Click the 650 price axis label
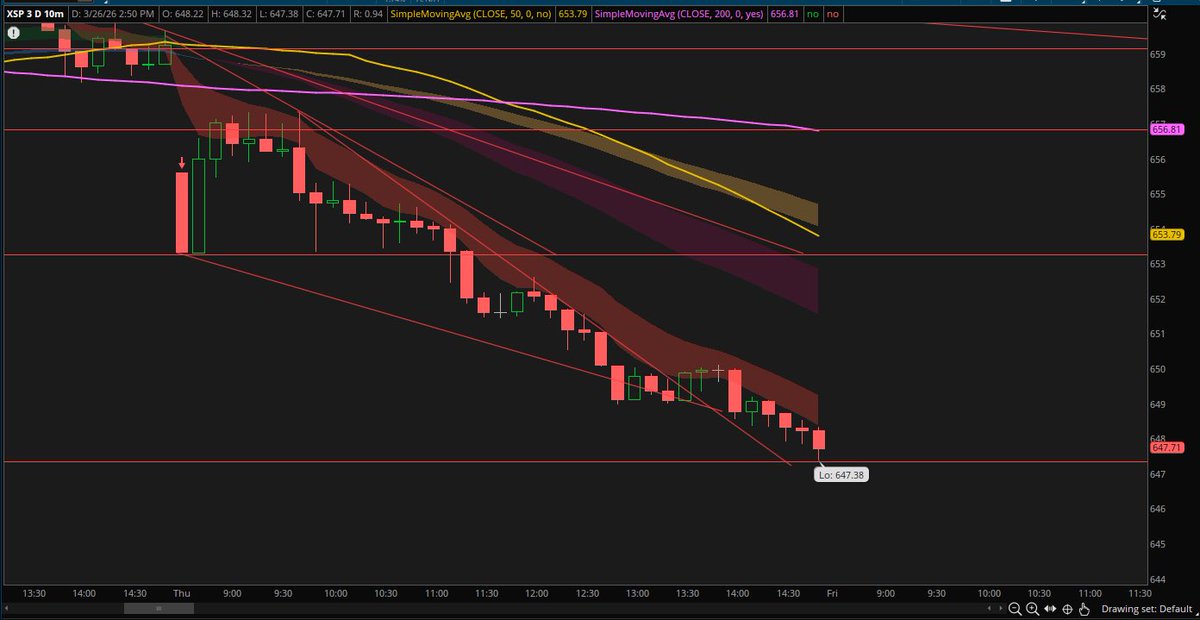The height and width of the screenshot is (620, 1200). [x=1160, y=369]
